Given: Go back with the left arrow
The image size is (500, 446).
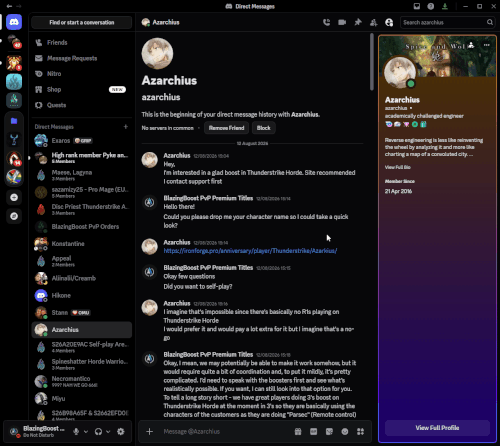Looking at the screenshot, I should pyautogui.click(x=9, y=6).
